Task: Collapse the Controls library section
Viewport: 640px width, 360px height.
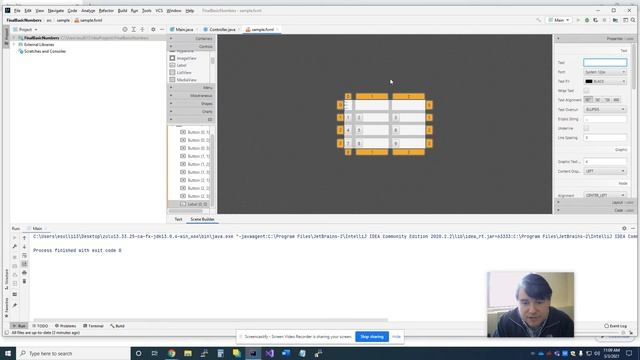Action: pyautogui.click(x=191, y=47)
